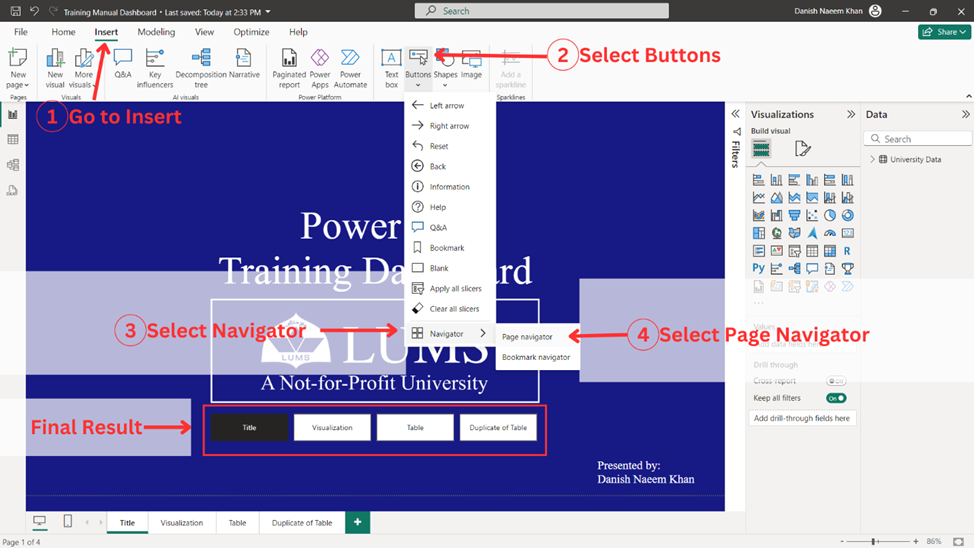The width and height of the screenshot is (974, 548).
Task: Click the Share button
Action: pos(944,32)
